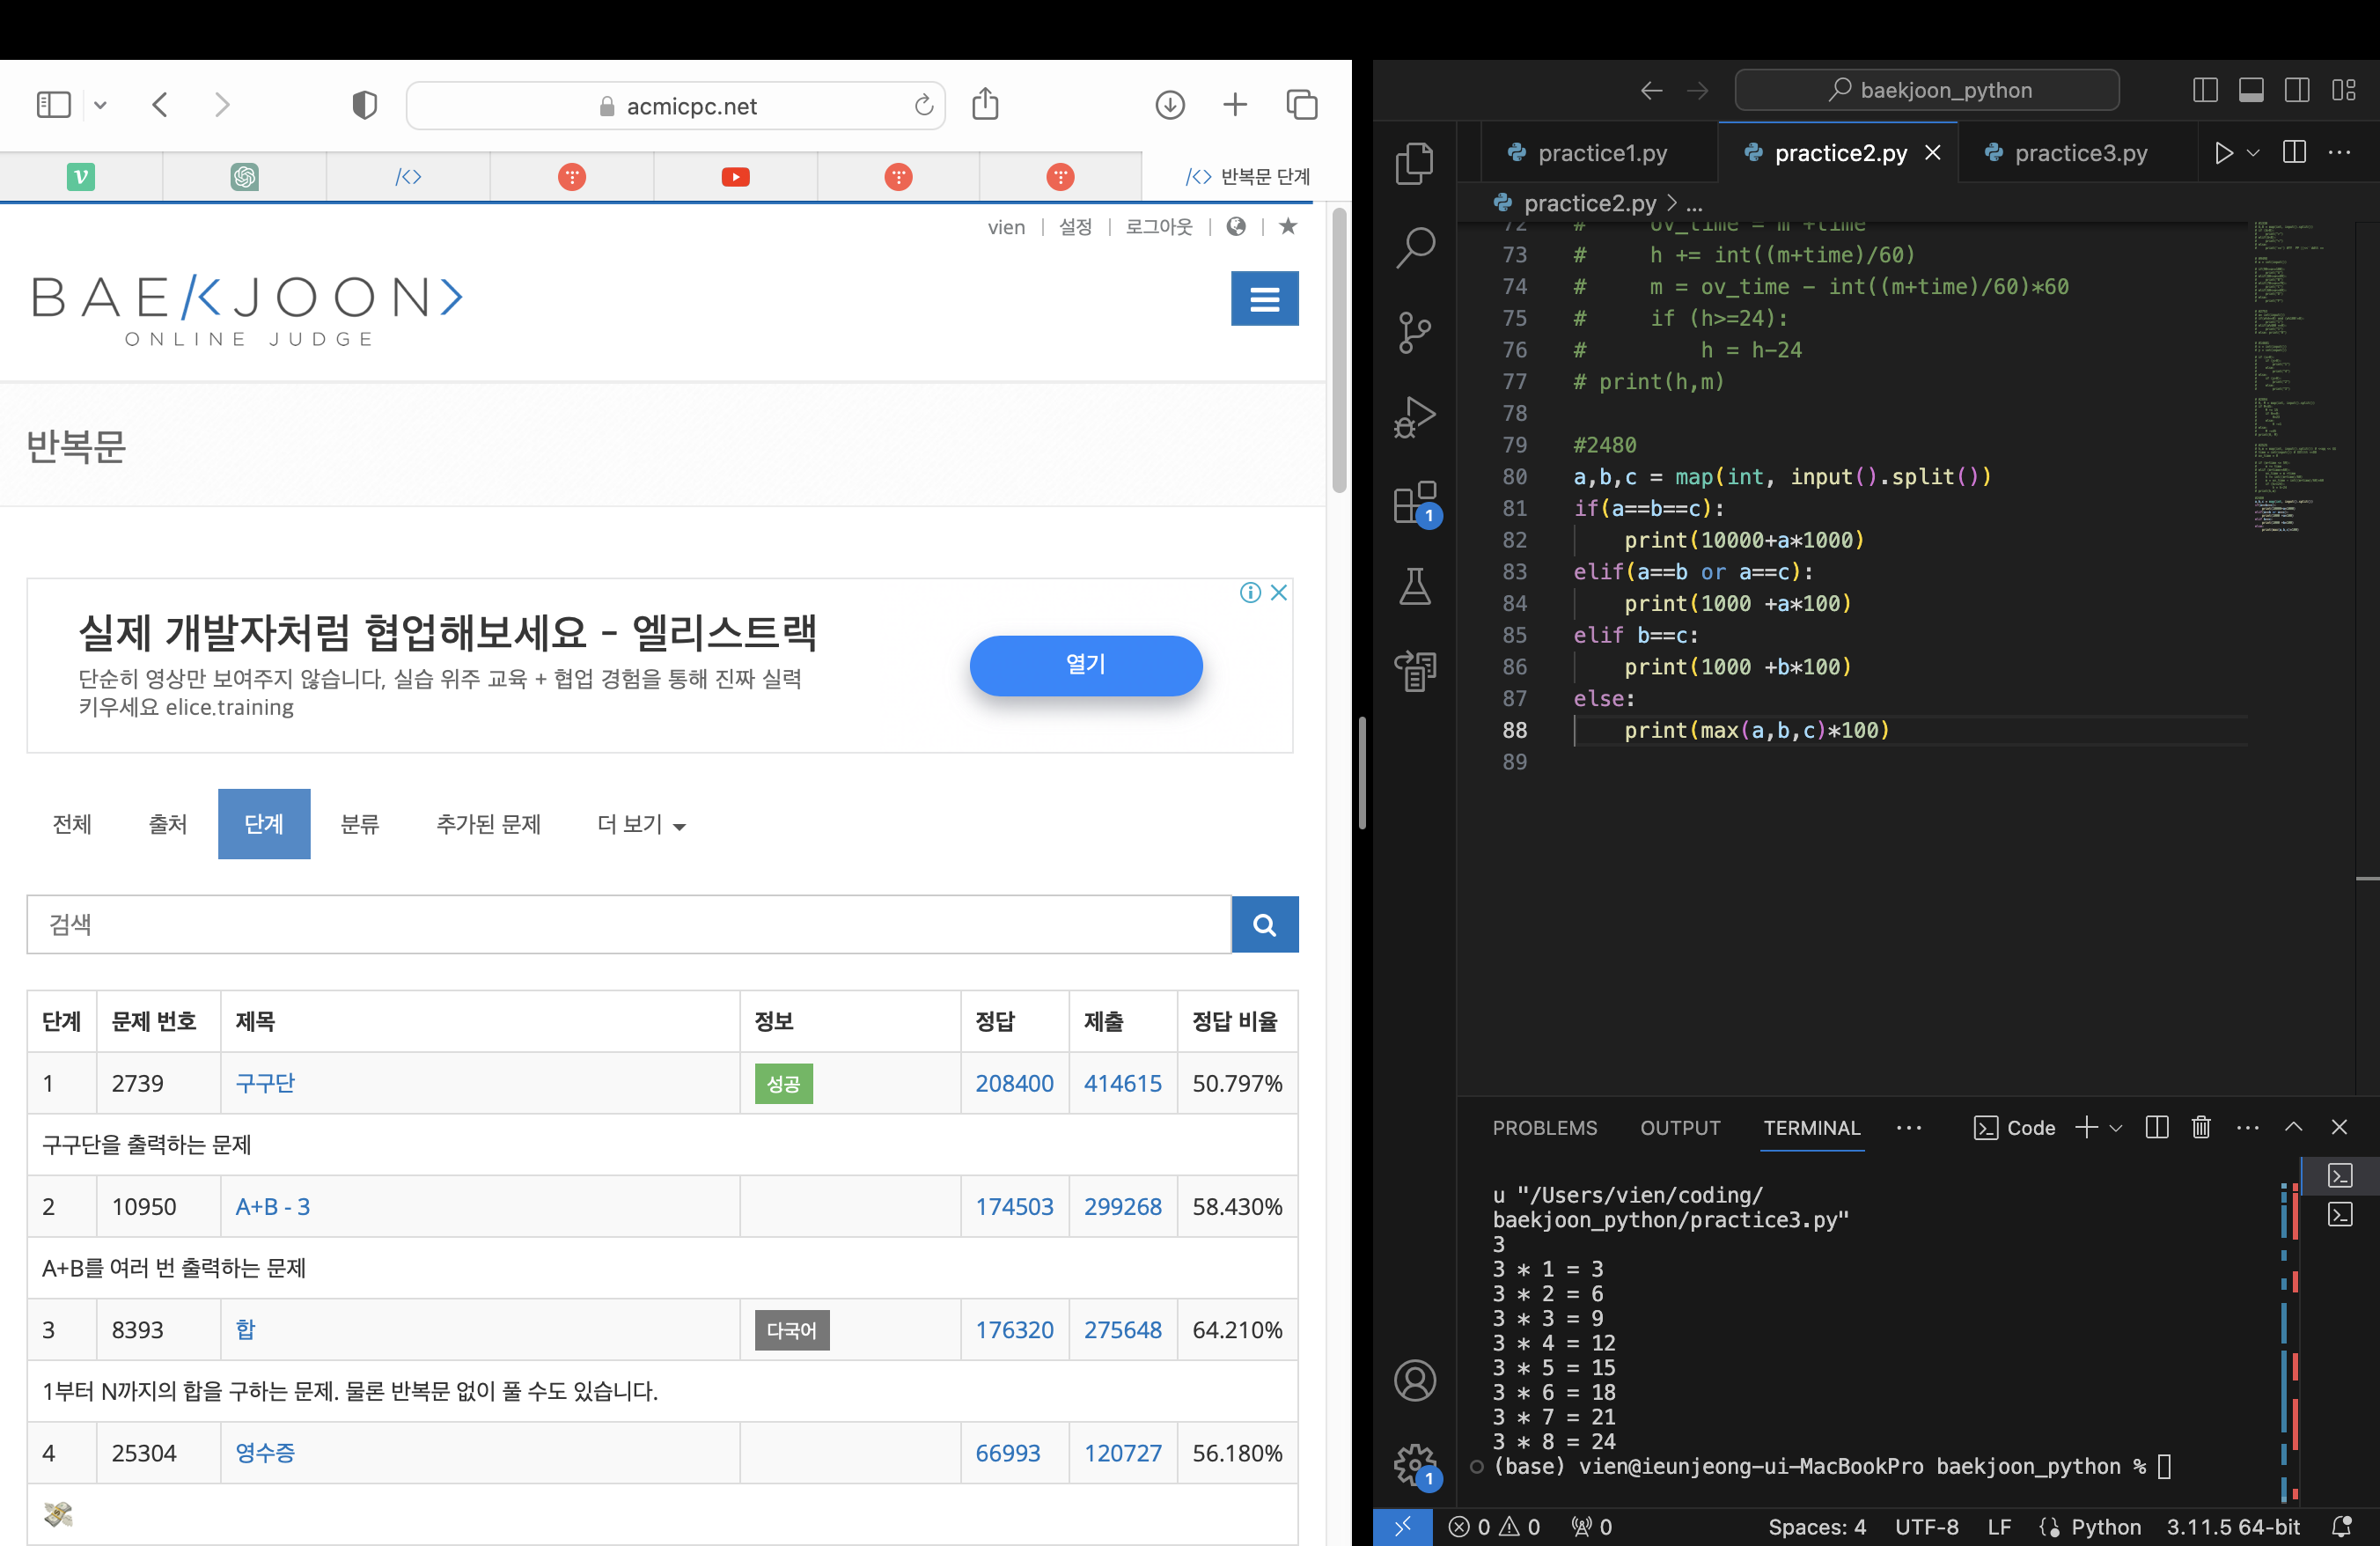Click the blue 열기 ad button

pyautogui.click(x=1085, y=664)
